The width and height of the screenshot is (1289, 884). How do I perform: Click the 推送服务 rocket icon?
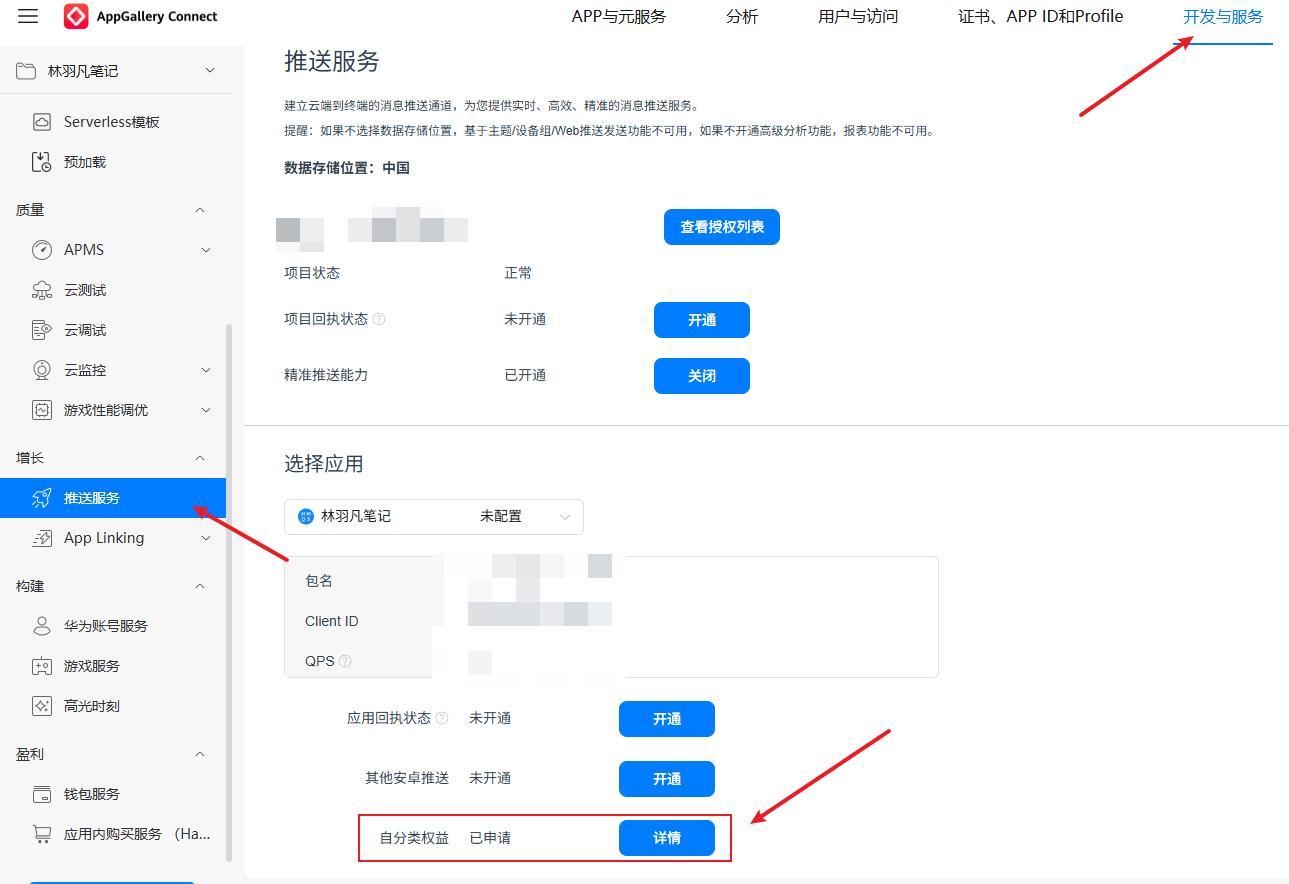(x=42, y=498)
